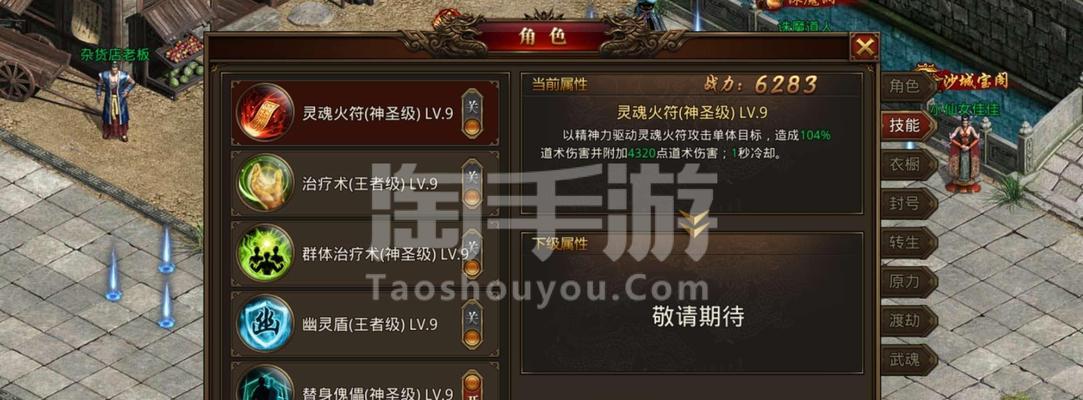Toggle the 关 switch for 幽灵盾
Image resolution: width=1083 pixels, height=400 pixels.
472,325
